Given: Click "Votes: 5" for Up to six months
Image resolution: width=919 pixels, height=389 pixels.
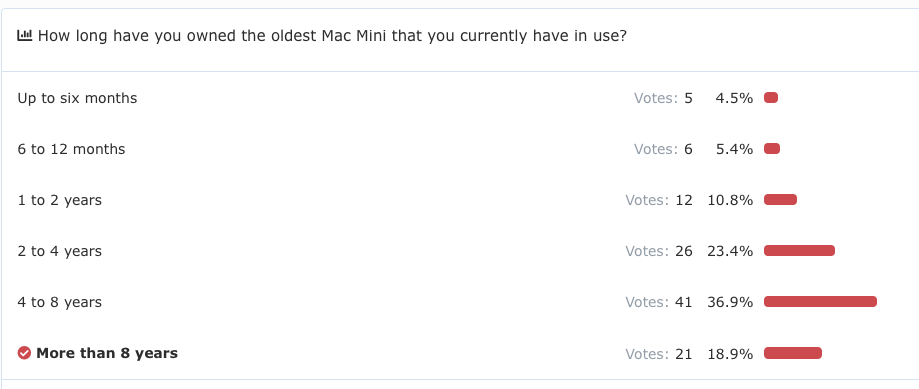Looking at the screenshot, I should click(x=663, y=98).
